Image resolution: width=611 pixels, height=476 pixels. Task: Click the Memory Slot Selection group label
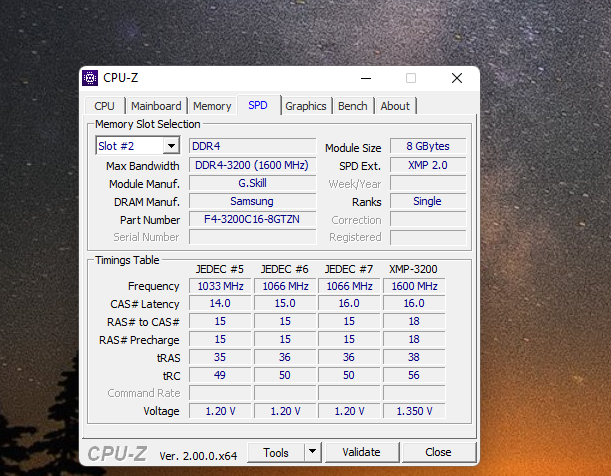pyautogui.click(x=148, y=124)
